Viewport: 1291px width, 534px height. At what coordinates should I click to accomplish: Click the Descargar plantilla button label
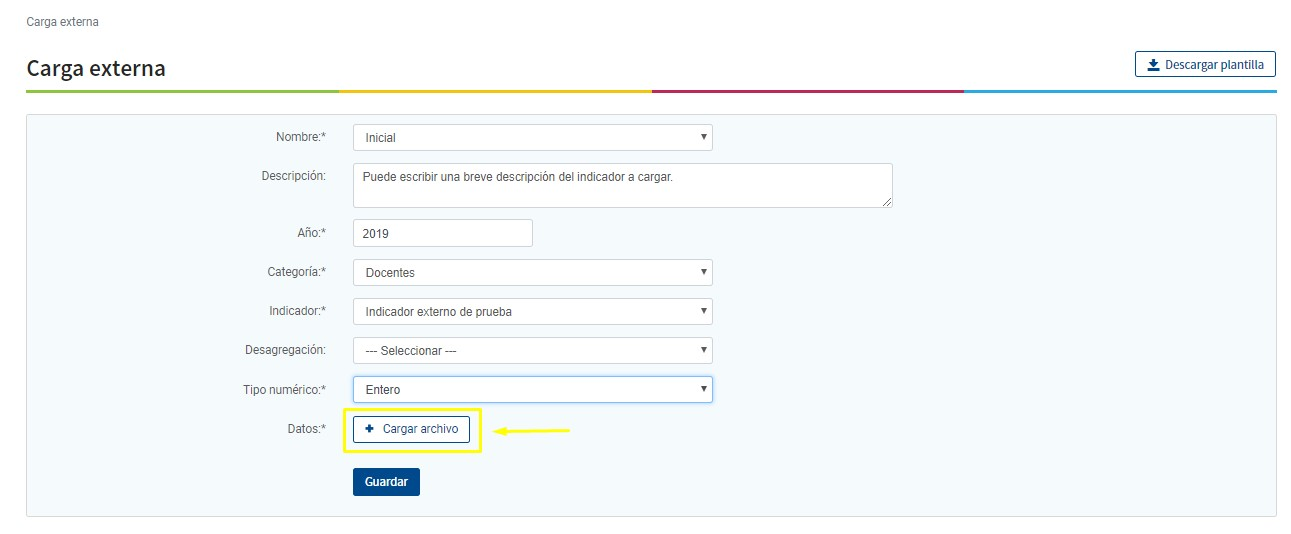[x=1215, y=65]
